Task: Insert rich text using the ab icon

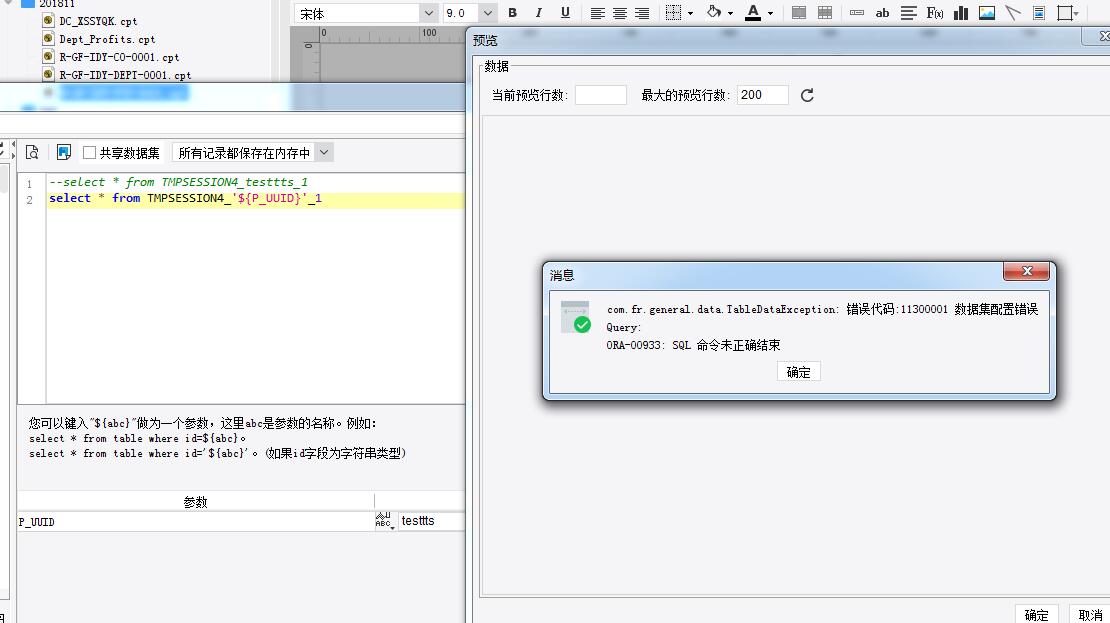Action: pyautogui.click(x=882, y=13)
